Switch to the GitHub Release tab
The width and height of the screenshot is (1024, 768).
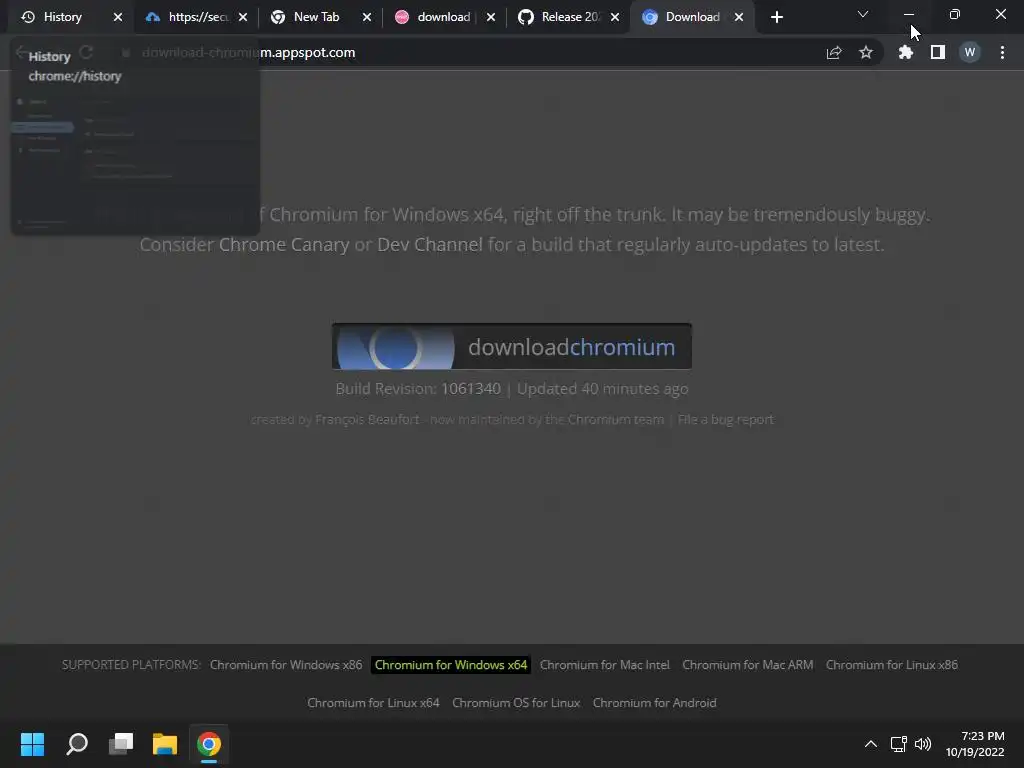coord(569,17)
